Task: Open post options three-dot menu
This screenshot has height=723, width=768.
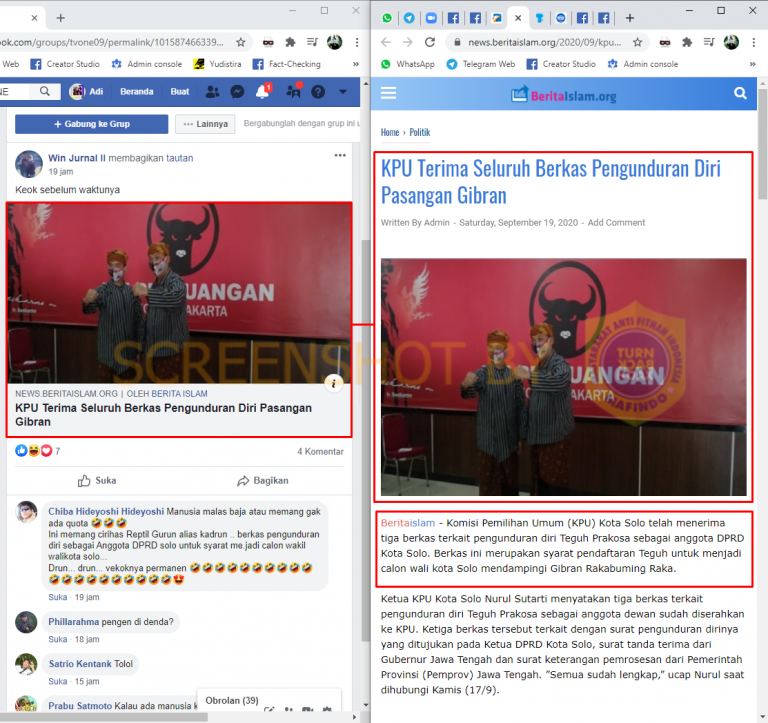Action: click(340, 155)
